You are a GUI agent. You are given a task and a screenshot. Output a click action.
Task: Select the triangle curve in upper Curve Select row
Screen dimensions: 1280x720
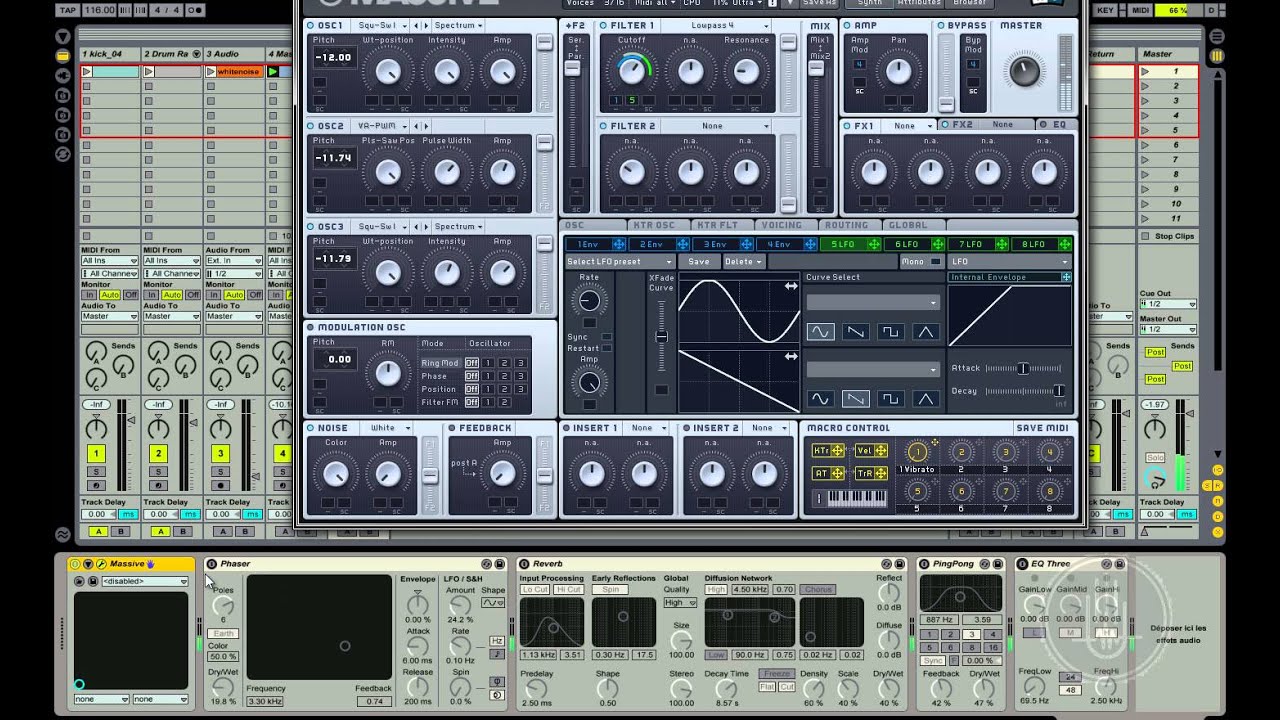click(x=925, y=332)
